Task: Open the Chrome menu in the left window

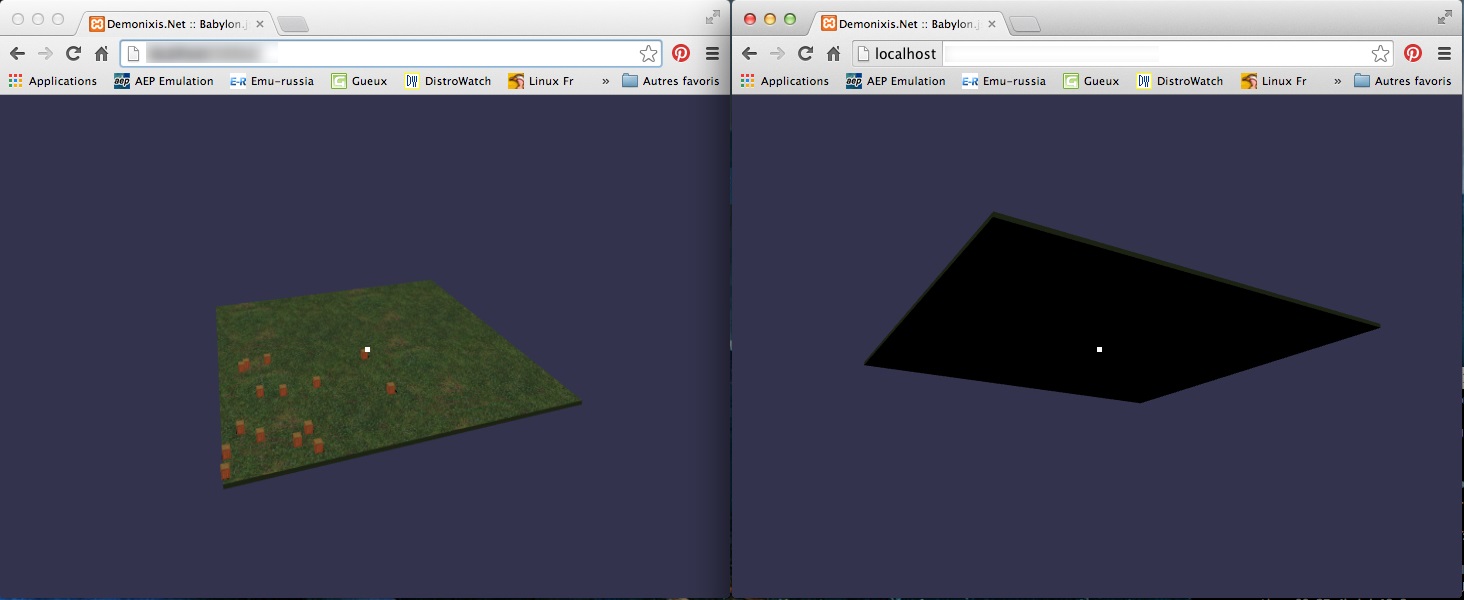Action: 712,54
